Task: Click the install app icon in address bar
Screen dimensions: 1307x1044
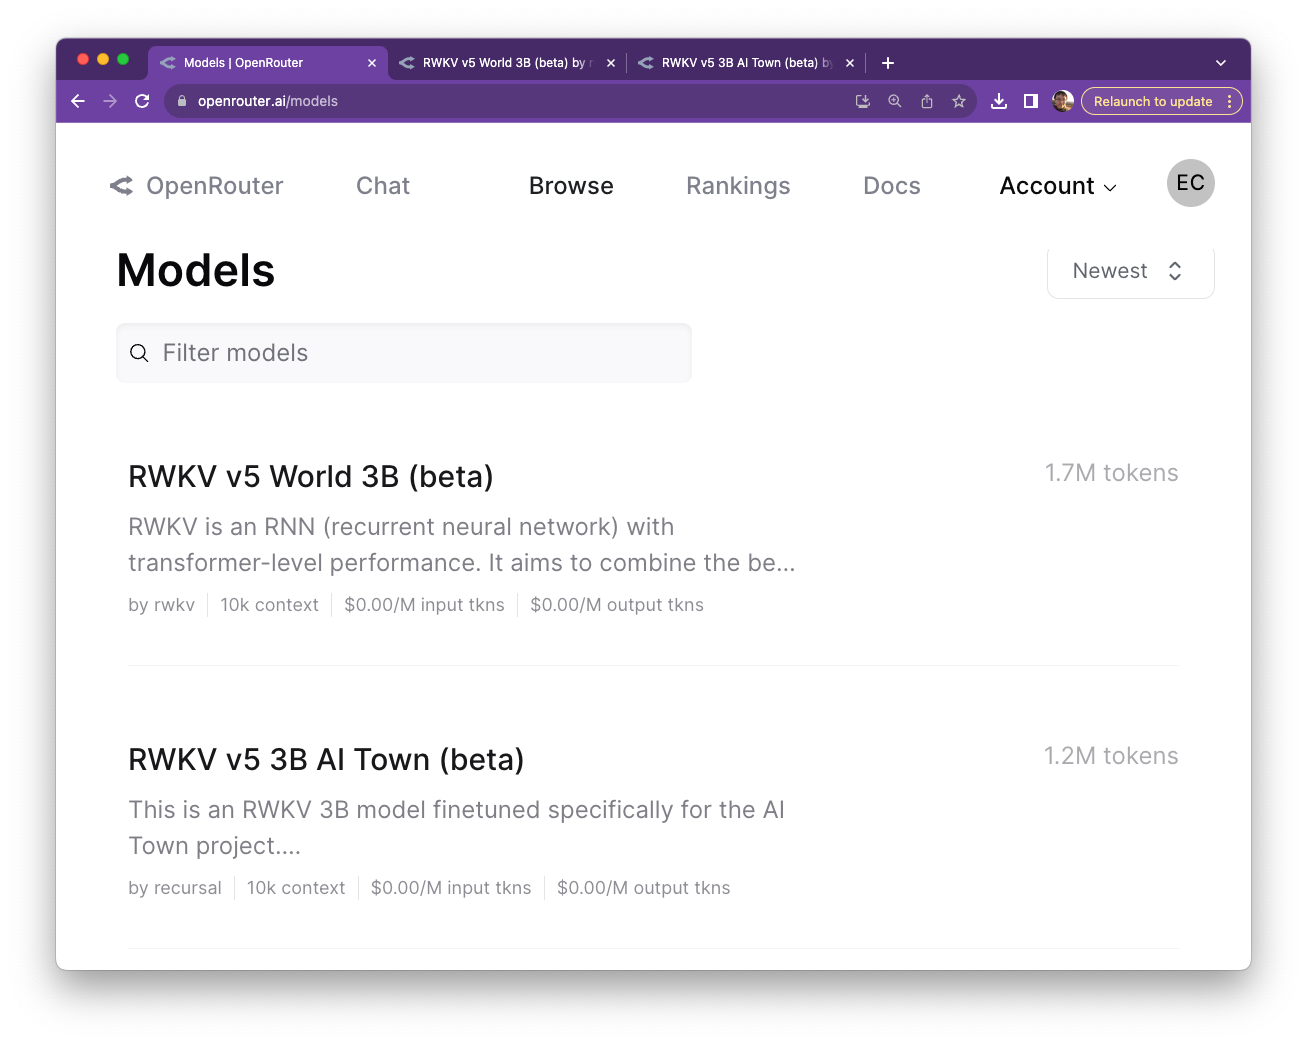Action: pyautogui.click(x=863, y=101)
